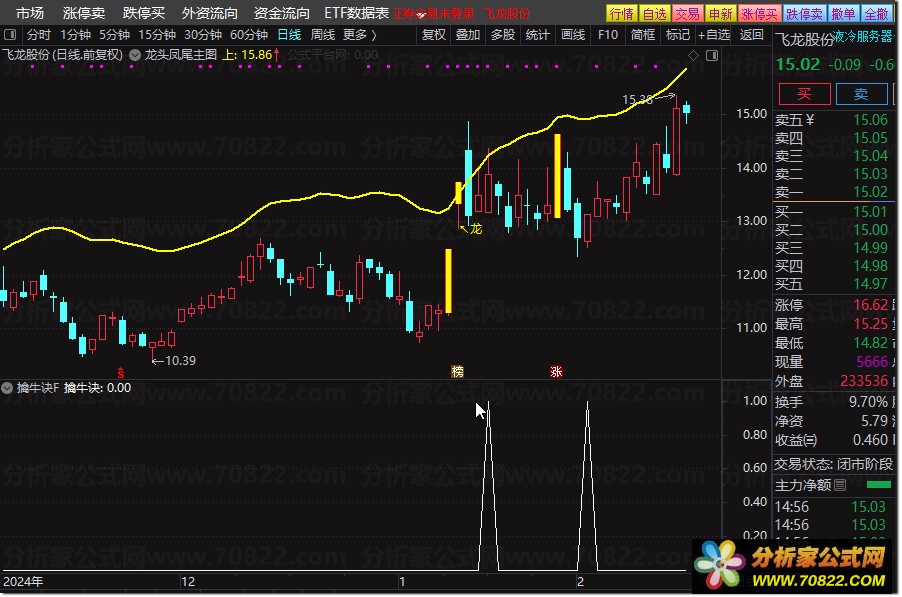Click the red 正券交易未登录 login link
The image size is (902, 597).
[x=434, y=13]
